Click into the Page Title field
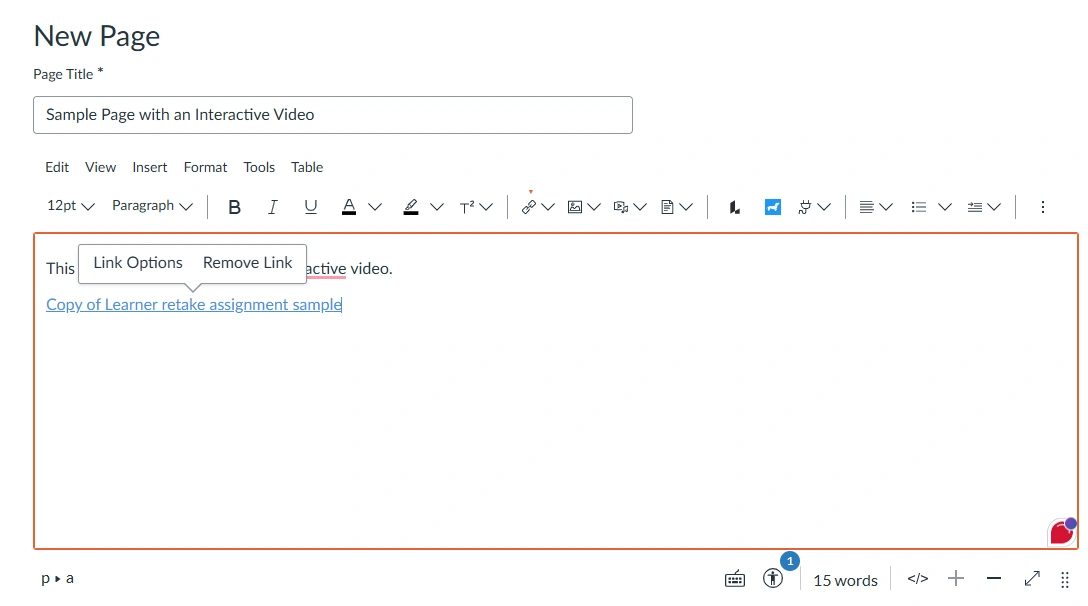The image size is (1088, 606). click(x=333, y=115)
